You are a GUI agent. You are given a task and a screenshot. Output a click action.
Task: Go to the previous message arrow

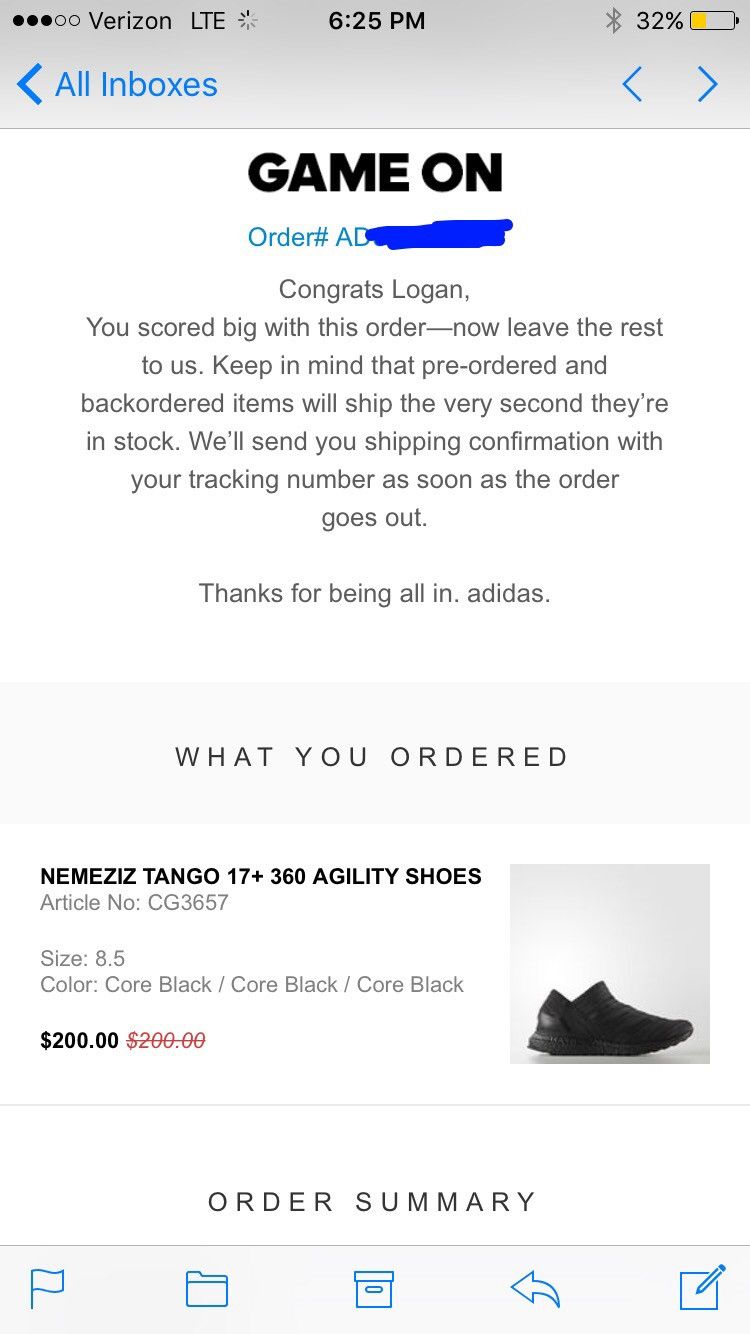632,85
